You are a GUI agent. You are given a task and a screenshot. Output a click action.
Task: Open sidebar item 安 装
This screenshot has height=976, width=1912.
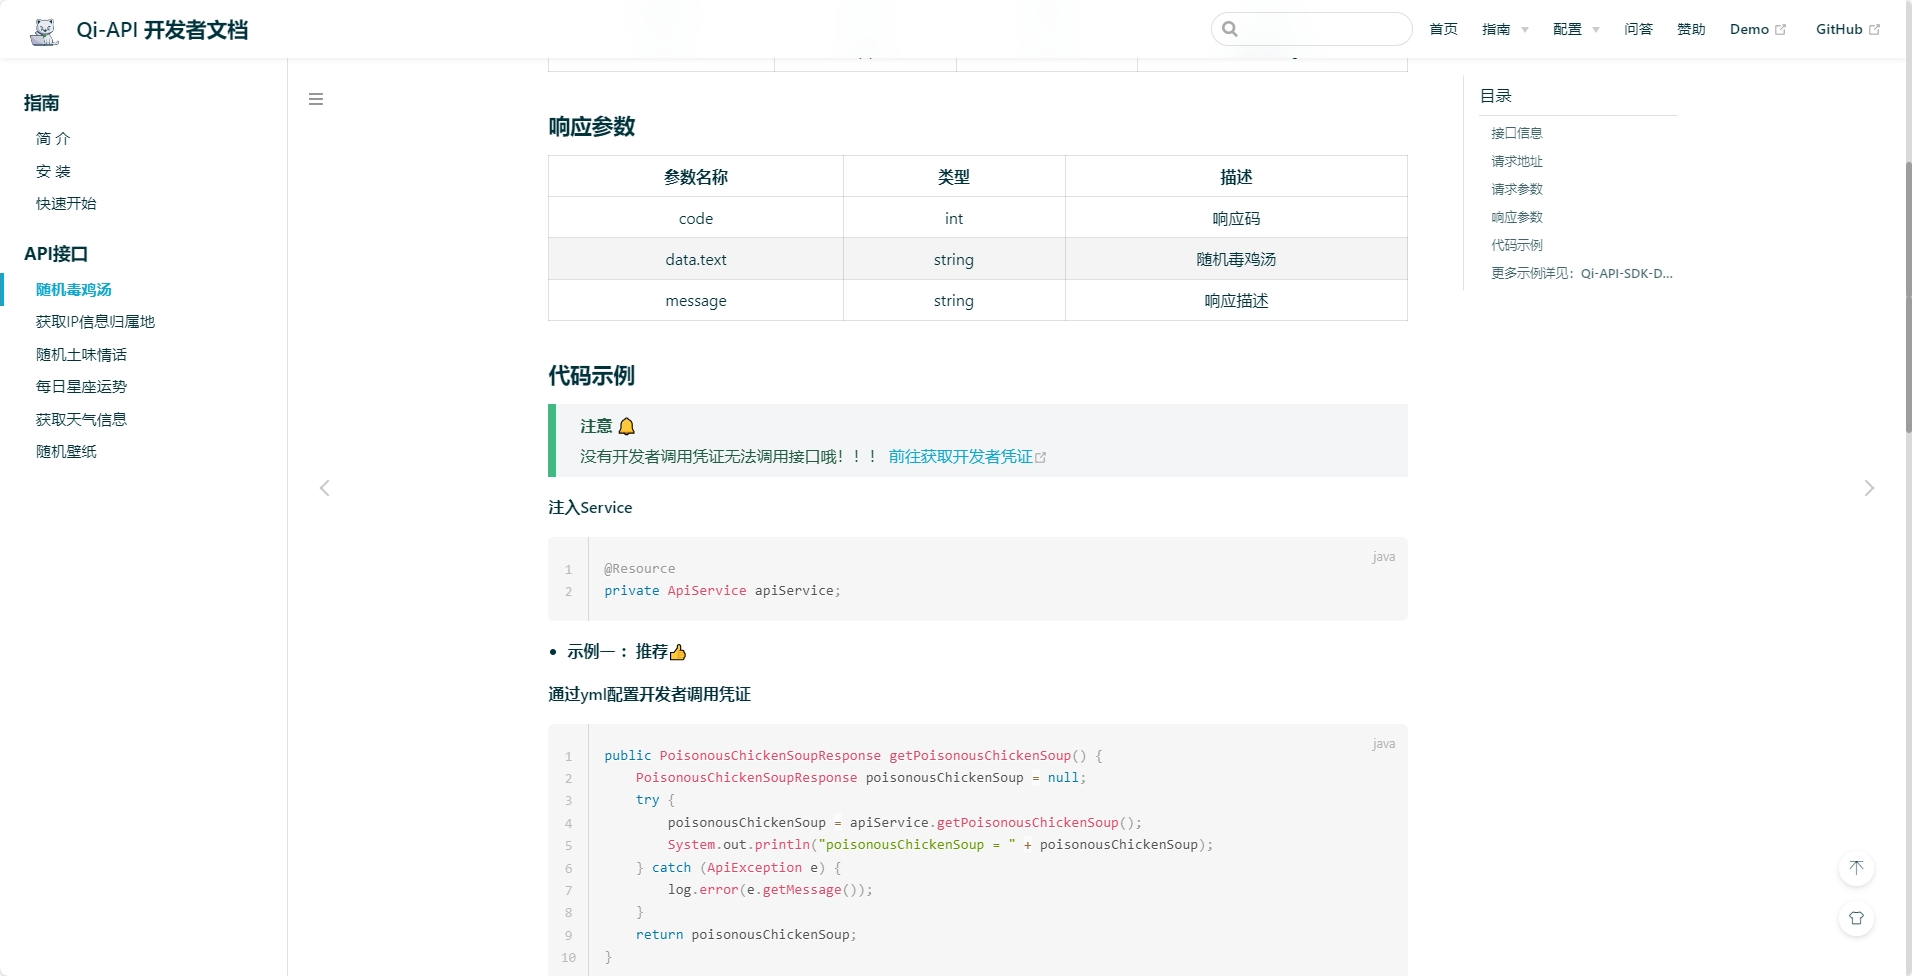tap(53, 171)
